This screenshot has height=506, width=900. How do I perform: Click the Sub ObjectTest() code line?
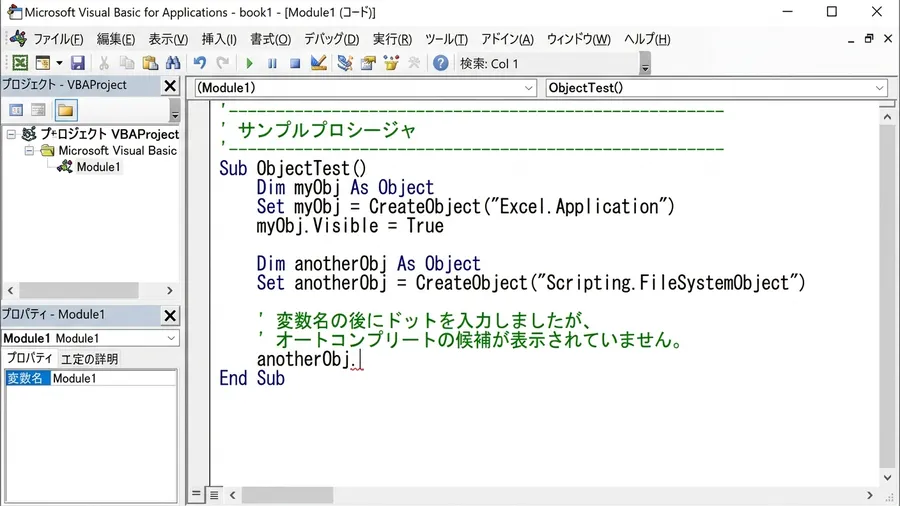[x=293, y=169]
